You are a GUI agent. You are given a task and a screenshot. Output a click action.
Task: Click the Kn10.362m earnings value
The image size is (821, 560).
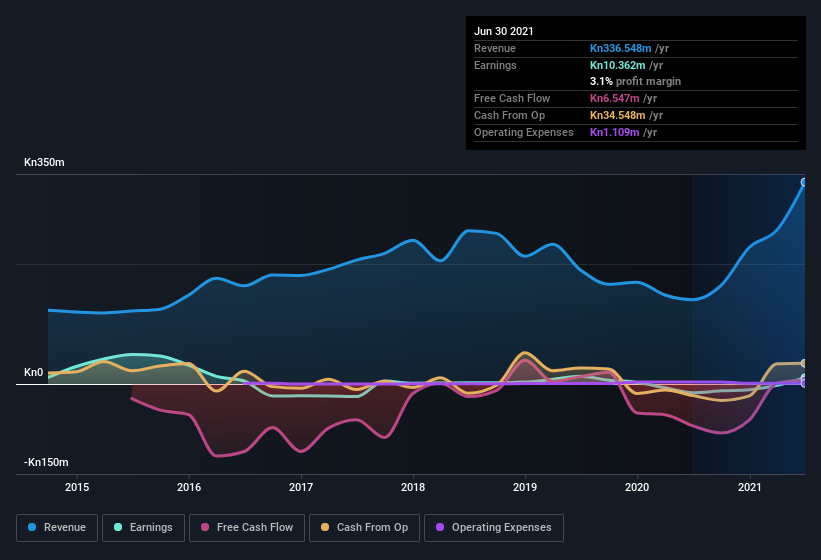[617, 65]
